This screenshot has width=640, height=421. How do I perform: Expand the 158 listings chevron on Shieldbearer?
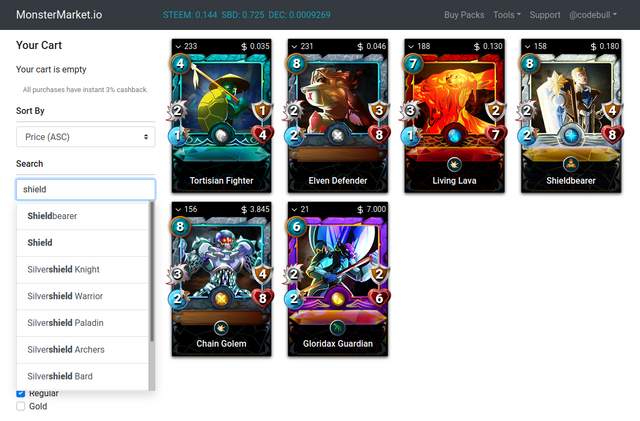527,47
